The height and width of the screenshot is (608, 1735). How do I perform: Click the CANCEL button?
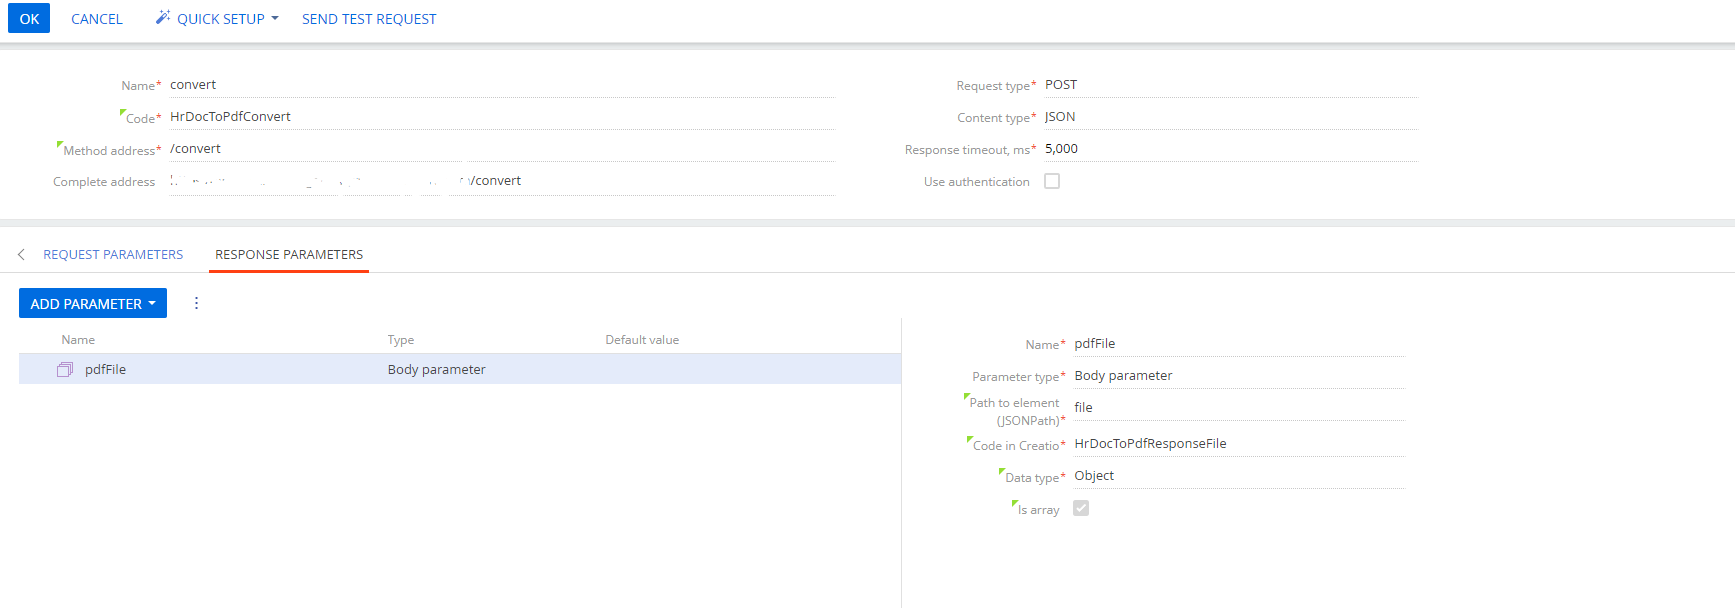[97, 19]
